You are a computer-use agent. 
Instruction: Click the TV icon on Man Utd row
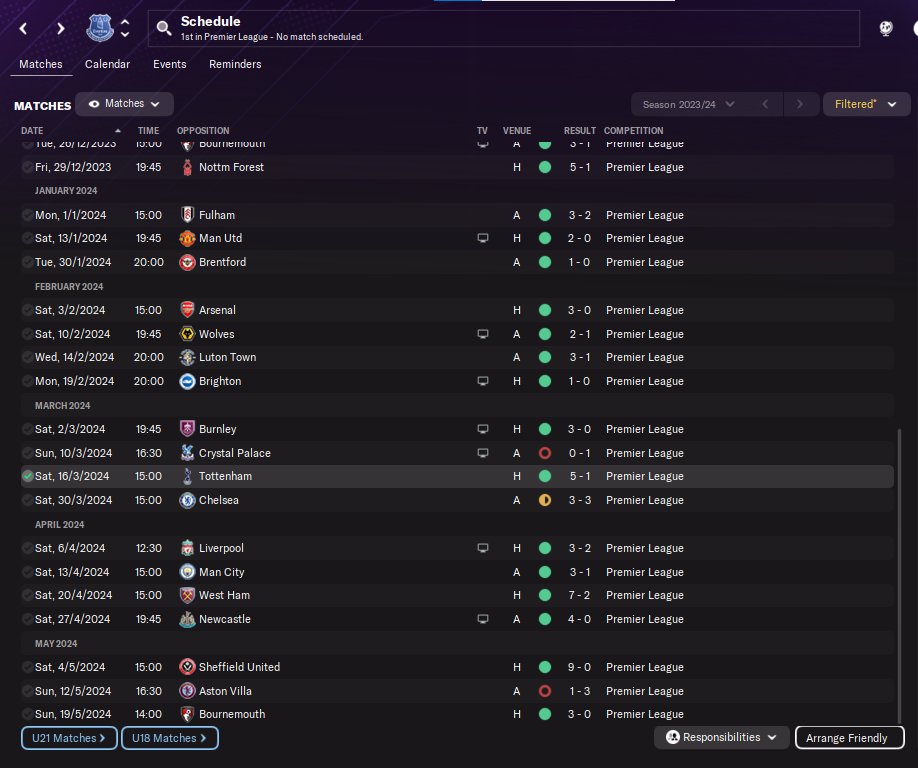[483, 238]
